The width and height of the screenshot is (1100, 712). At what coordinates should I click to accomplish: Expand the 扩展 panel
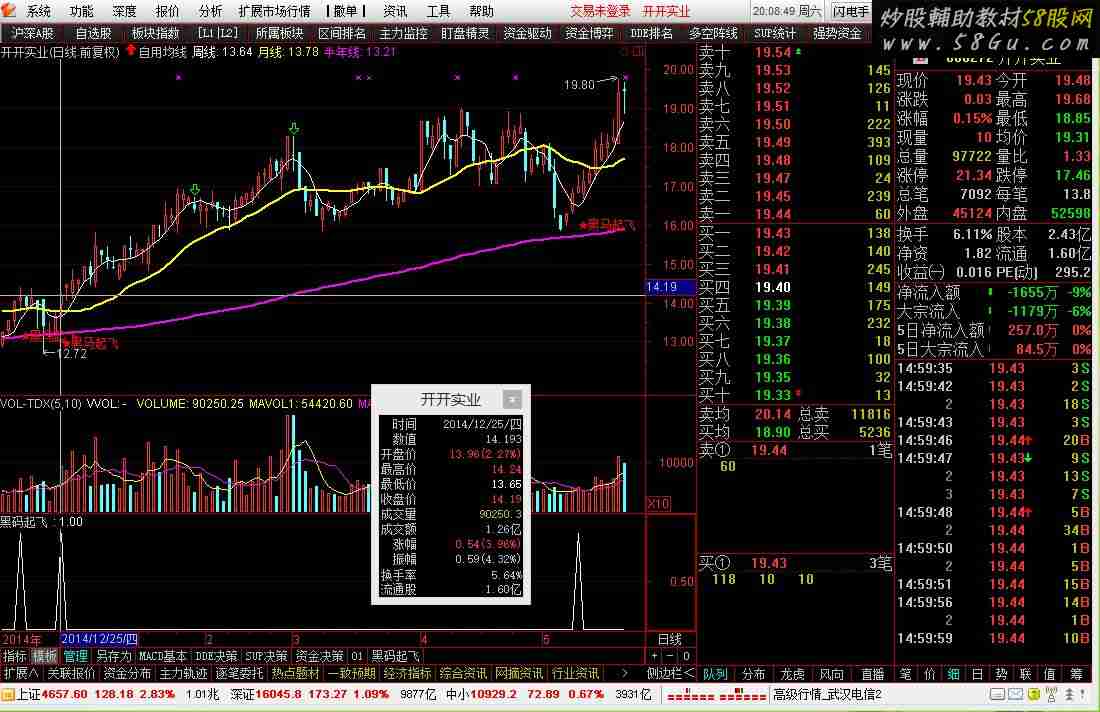21,674
